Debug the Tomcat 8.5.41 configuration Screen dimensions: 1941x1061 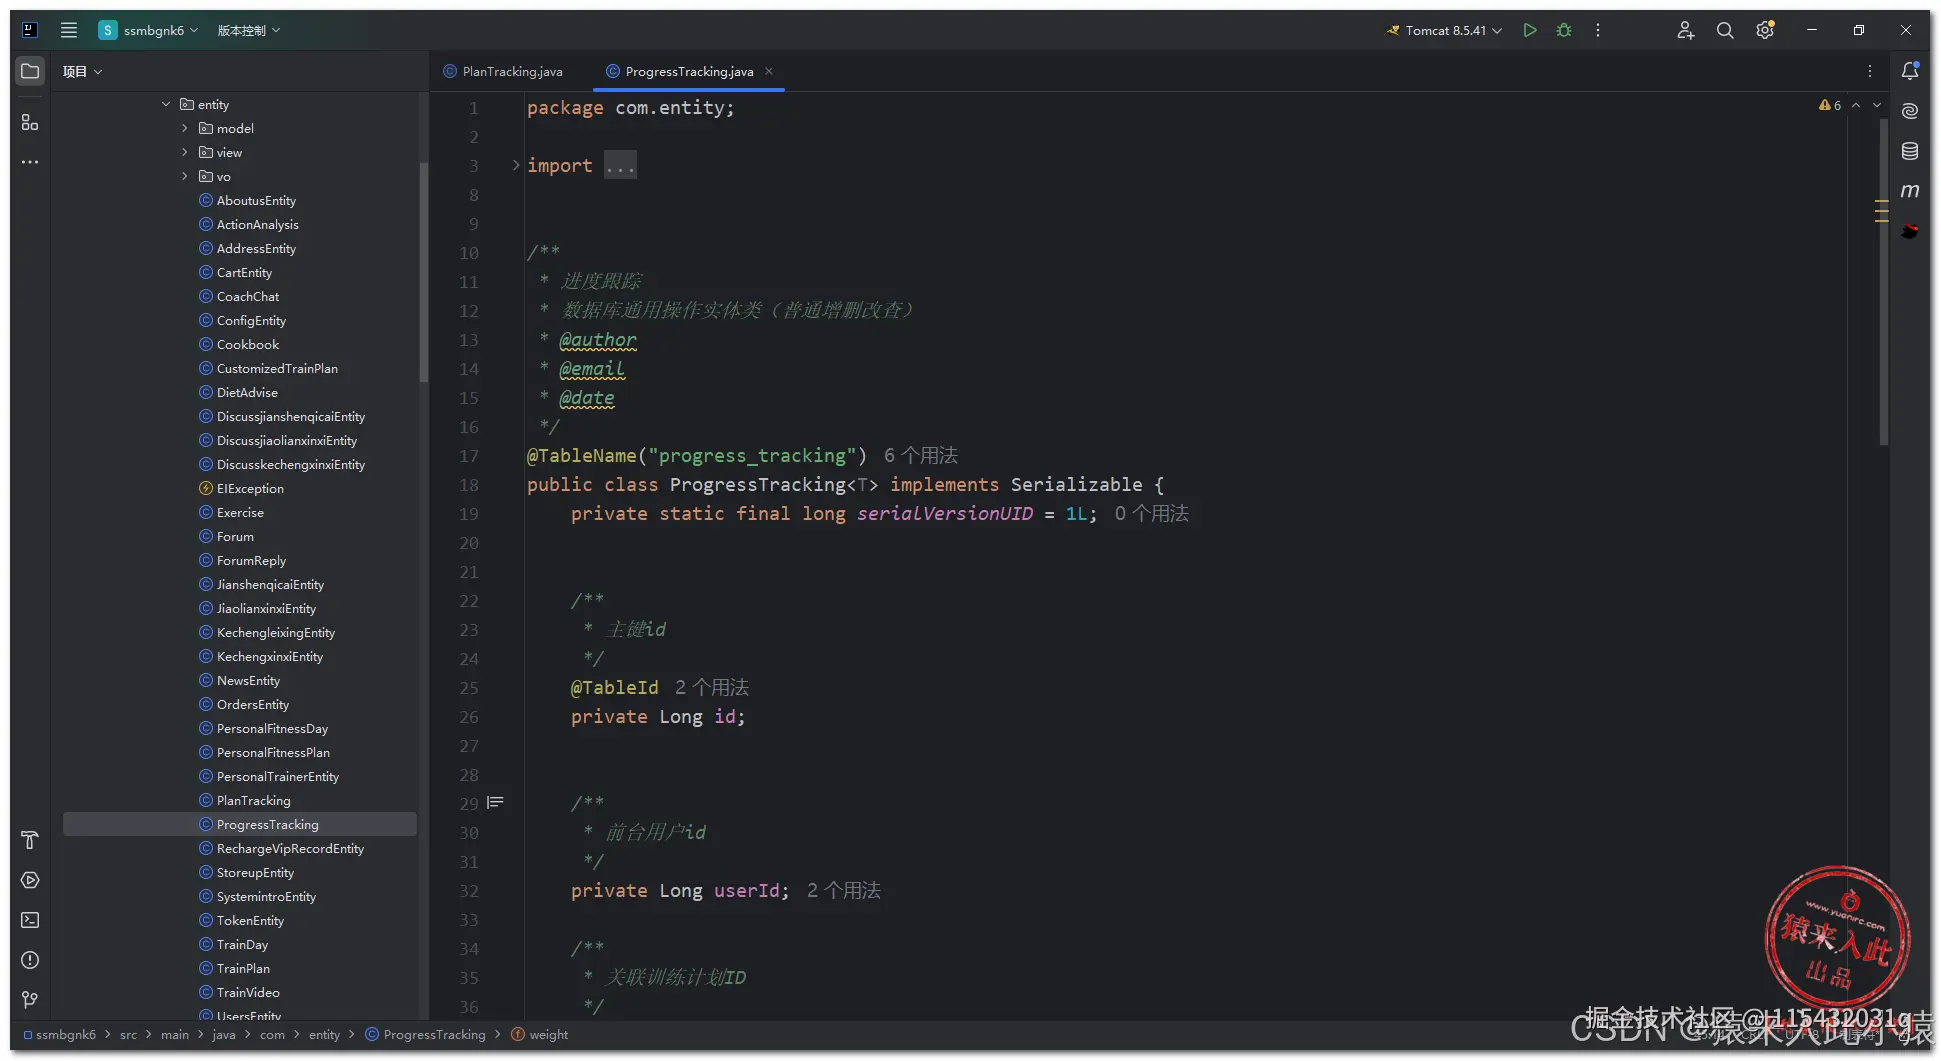1564,30
